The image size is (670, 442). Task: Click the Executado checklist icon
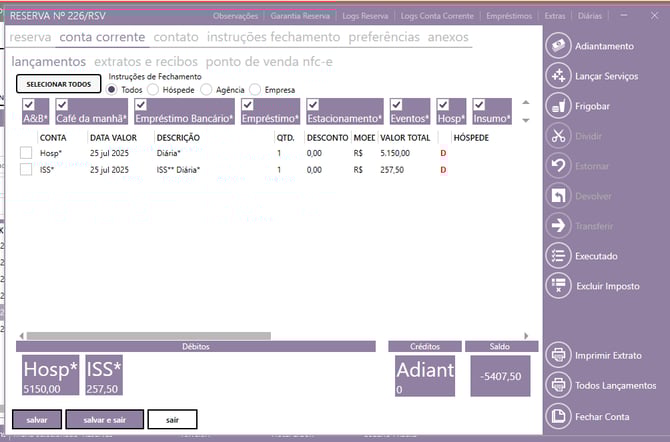[558, 256]
